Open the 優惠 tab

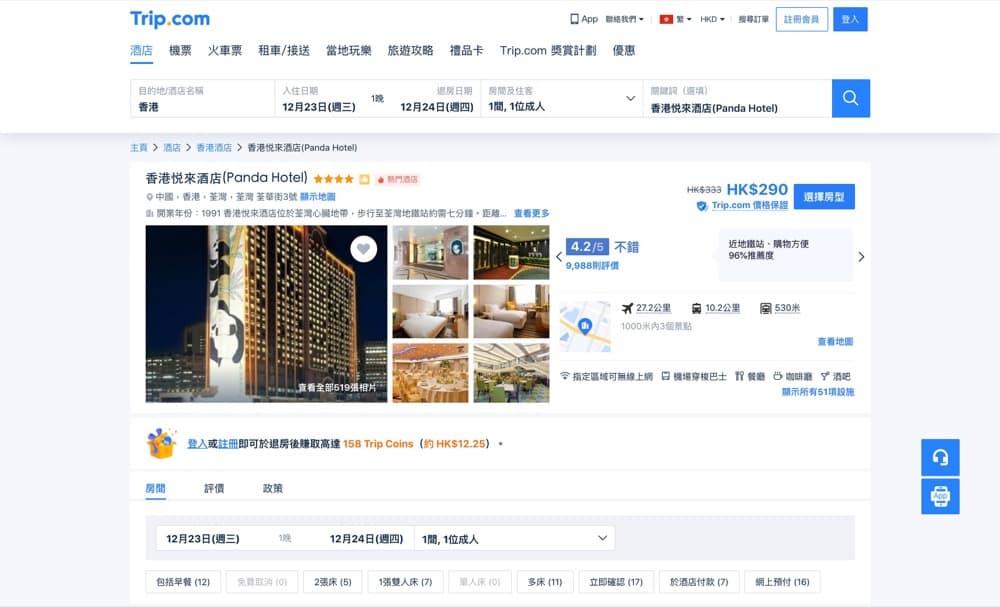[x=624, y=50]
